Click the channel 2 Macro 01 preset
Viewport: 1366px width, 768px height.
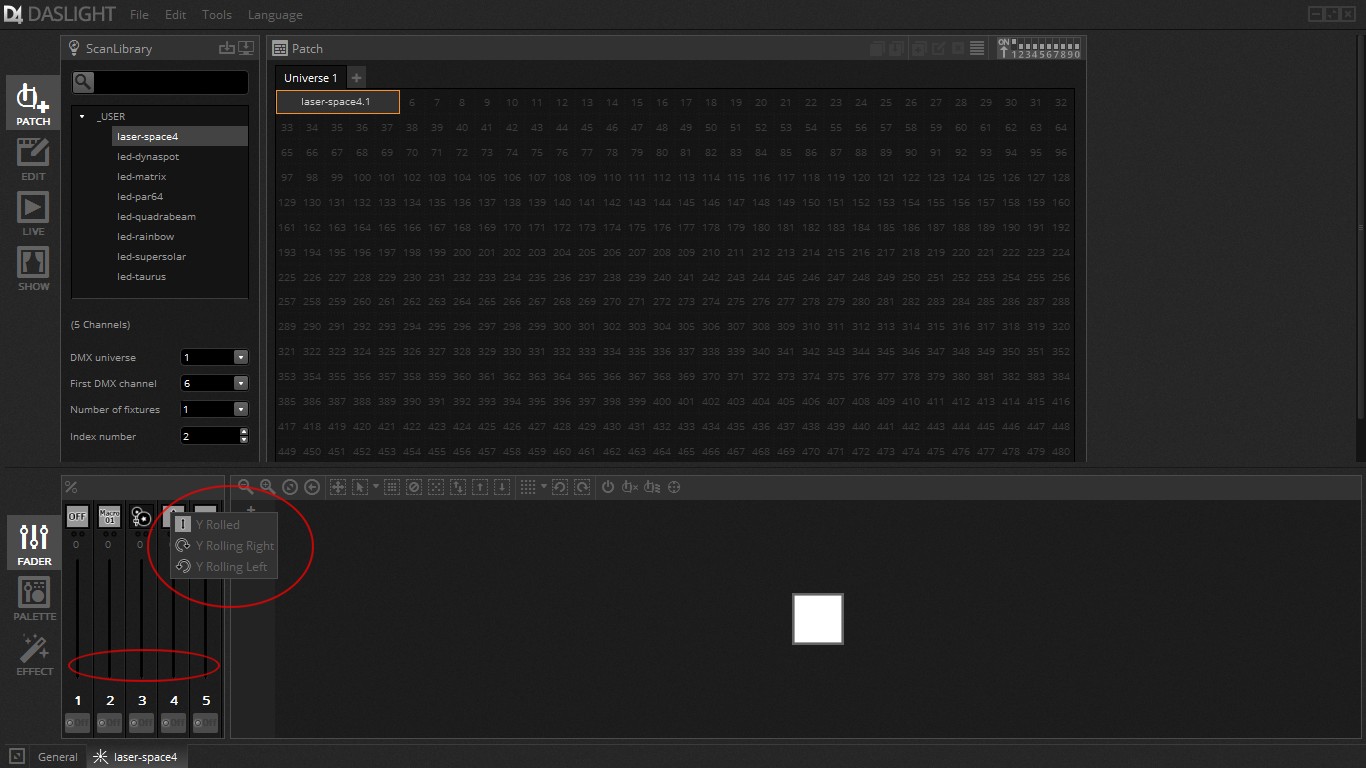[x=109, y=516]
